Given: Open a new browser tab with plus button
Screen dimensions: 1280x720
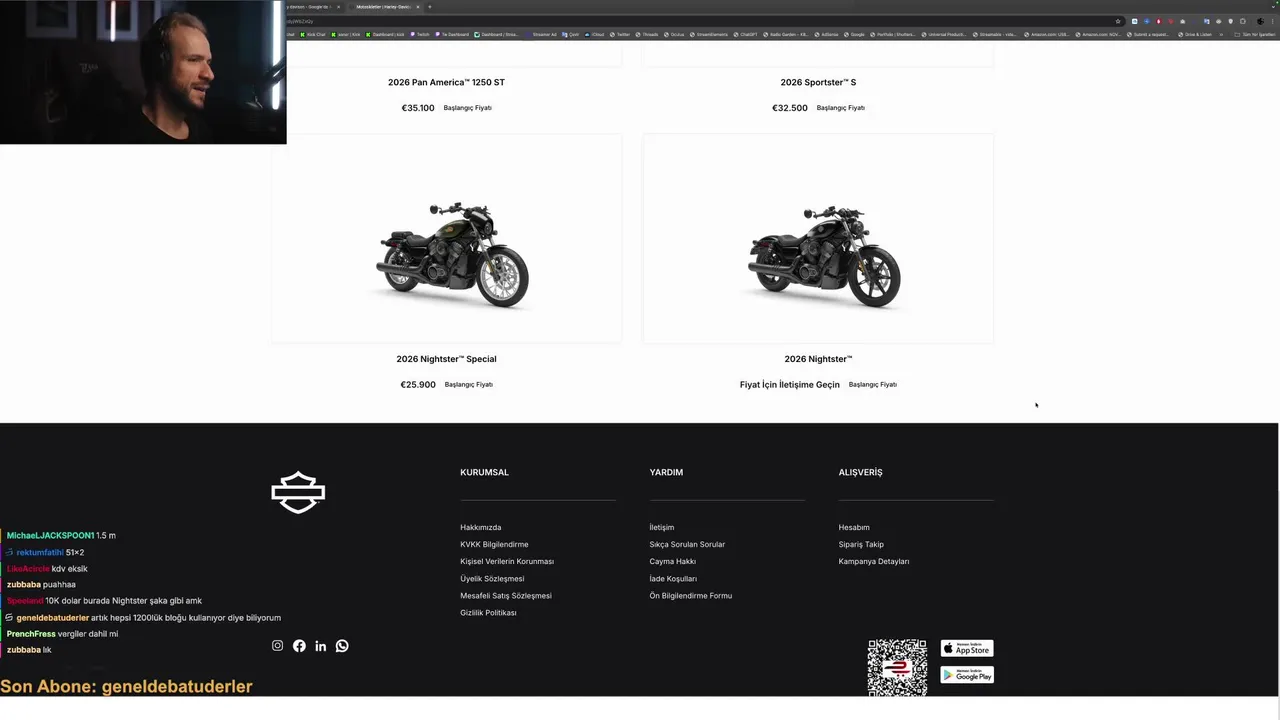Looking at the screenshot, I should pyautogui.click(x=430, y=7).
